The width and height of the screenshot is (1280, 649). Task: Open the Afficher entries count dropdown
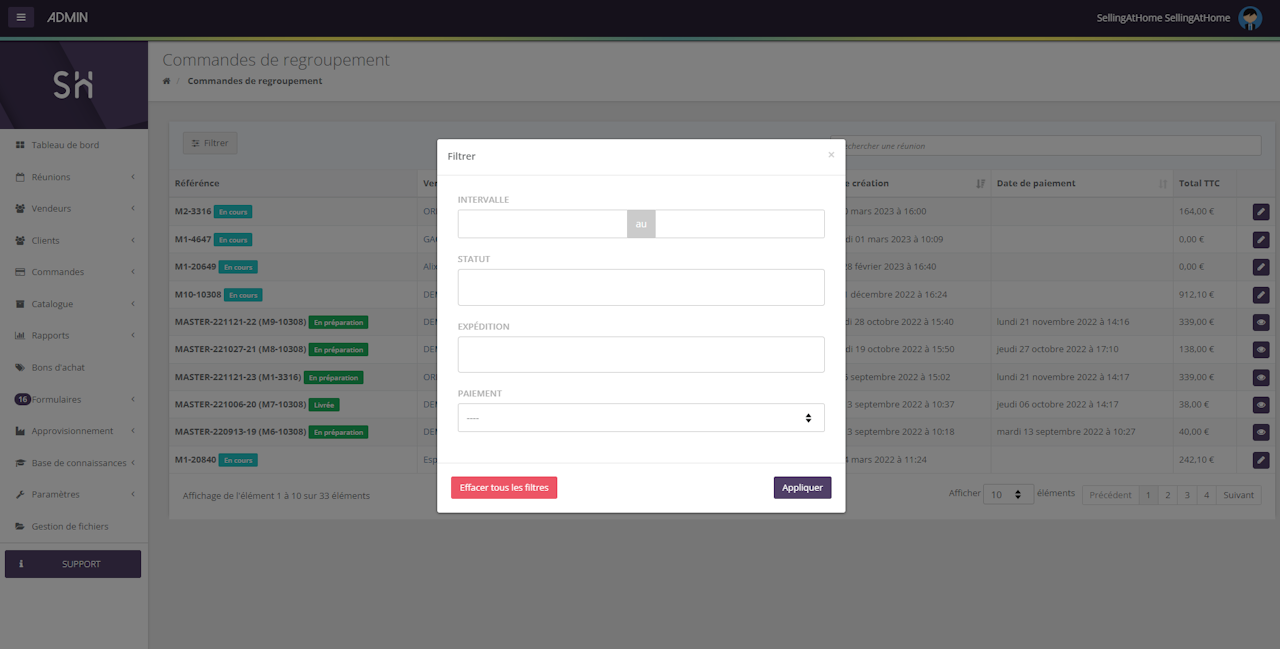click(x=1008, y=495)
